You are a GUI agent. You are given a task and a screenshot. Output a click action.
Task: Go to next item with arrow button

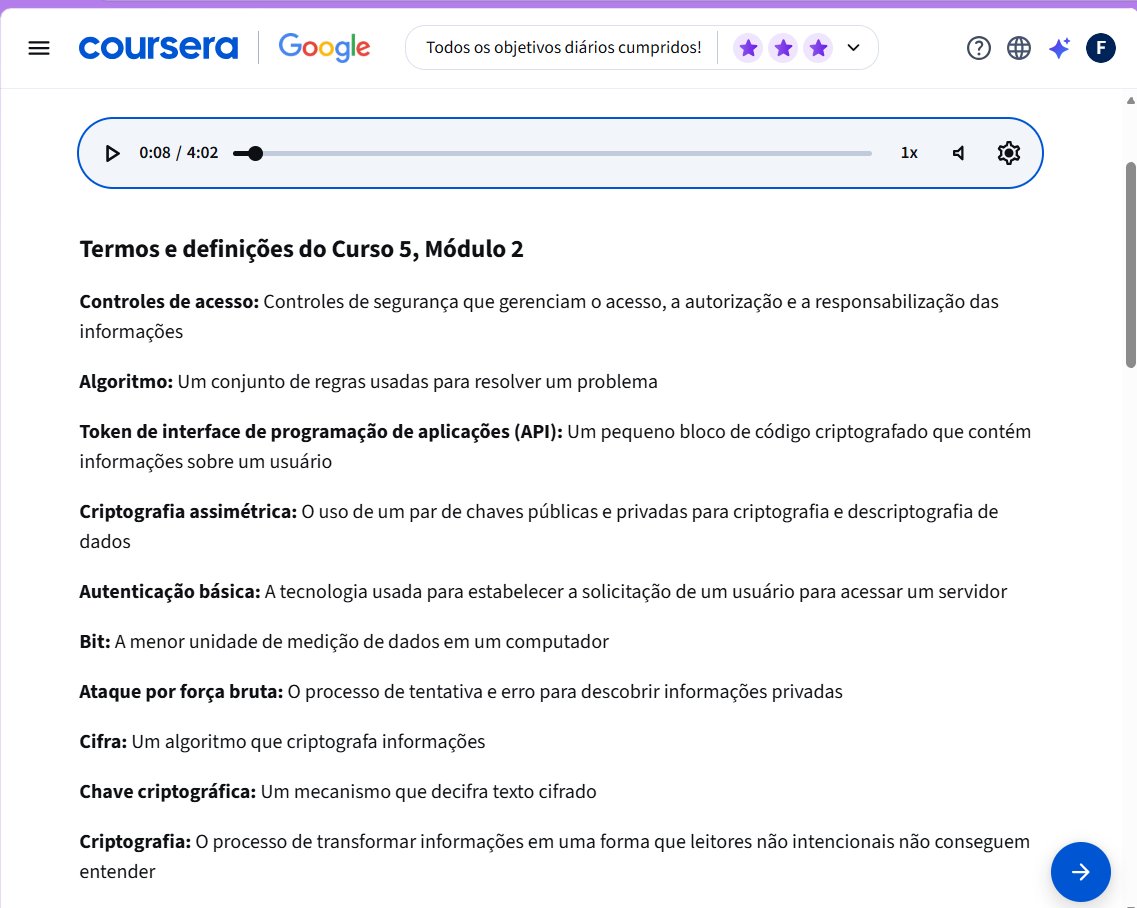(x=1080, y=872)
